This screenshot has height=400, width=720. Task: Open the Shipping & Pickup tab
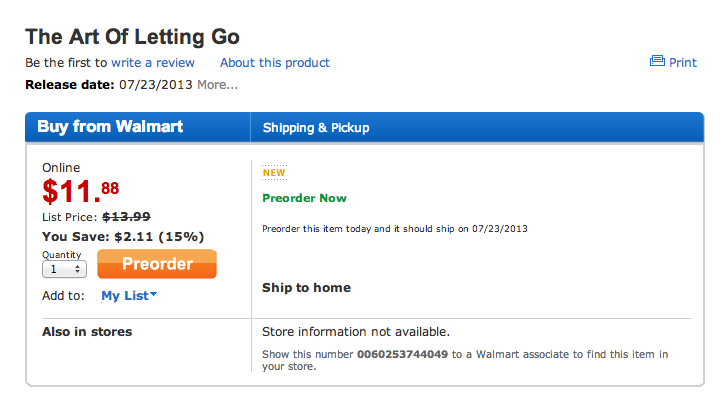tap(316, 128)
